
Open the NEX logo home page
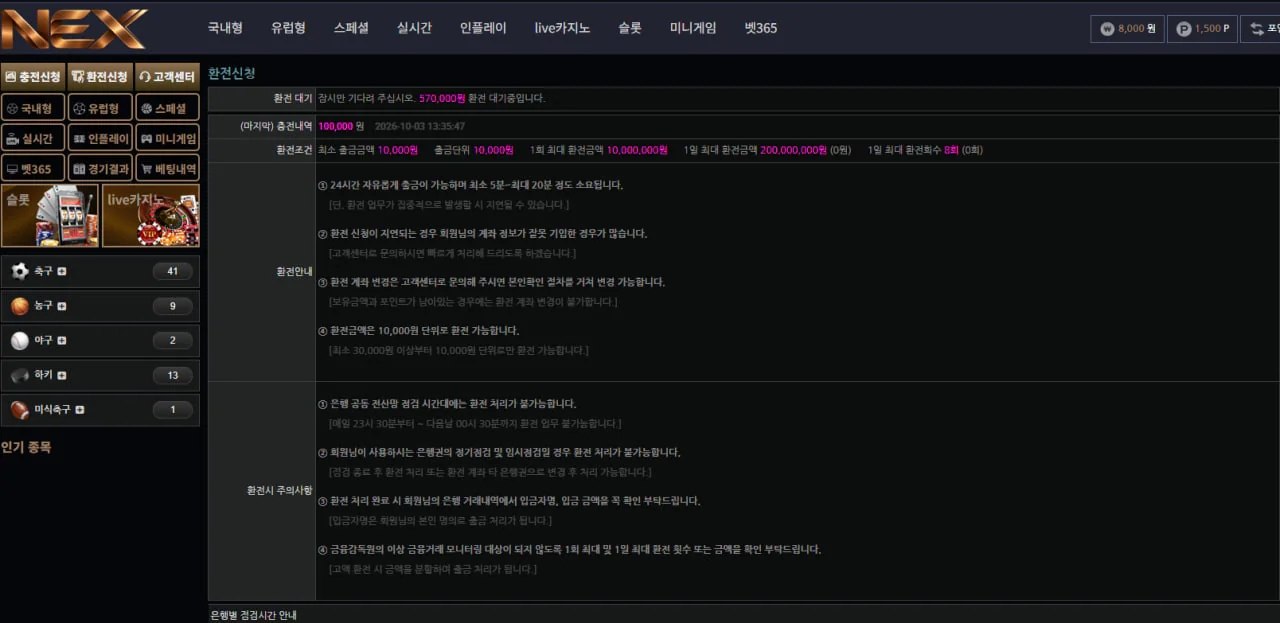[x=75, y=28]
